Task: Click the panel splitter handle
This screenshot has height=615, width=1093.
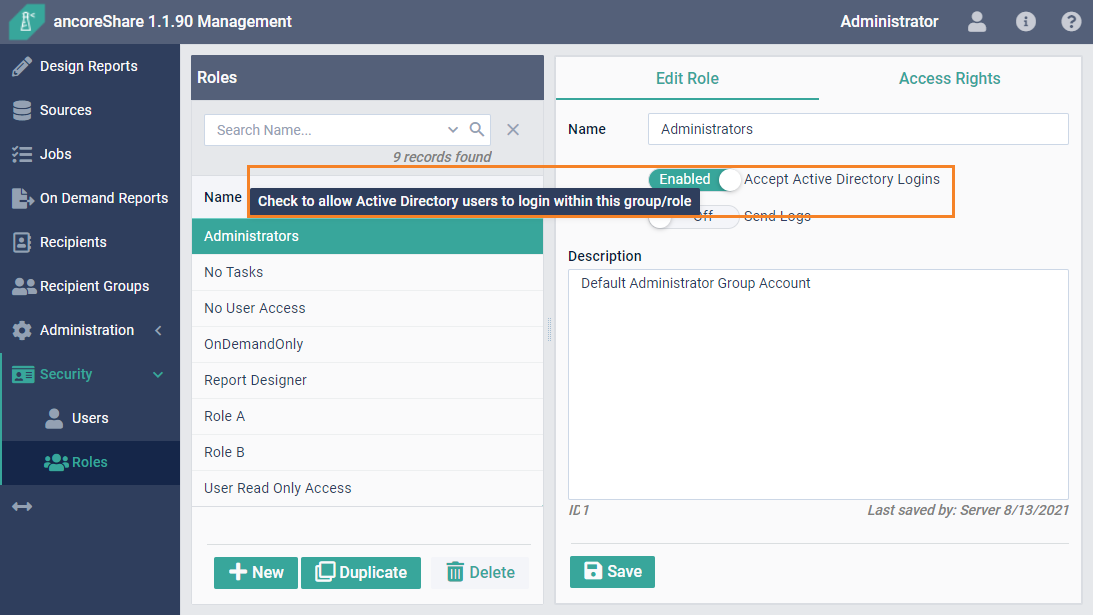Action: [x=549, y=330]
